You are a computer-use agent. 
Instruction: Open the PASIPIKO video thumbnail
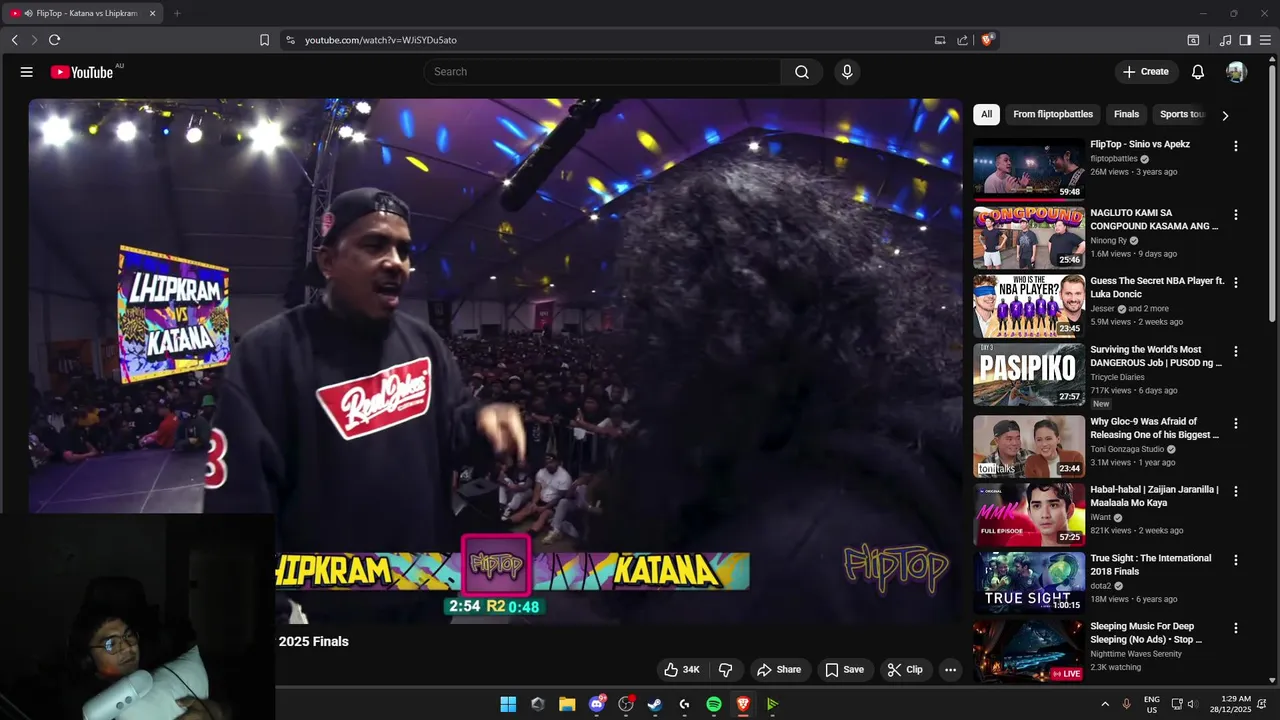click(x=1029, y=374)
